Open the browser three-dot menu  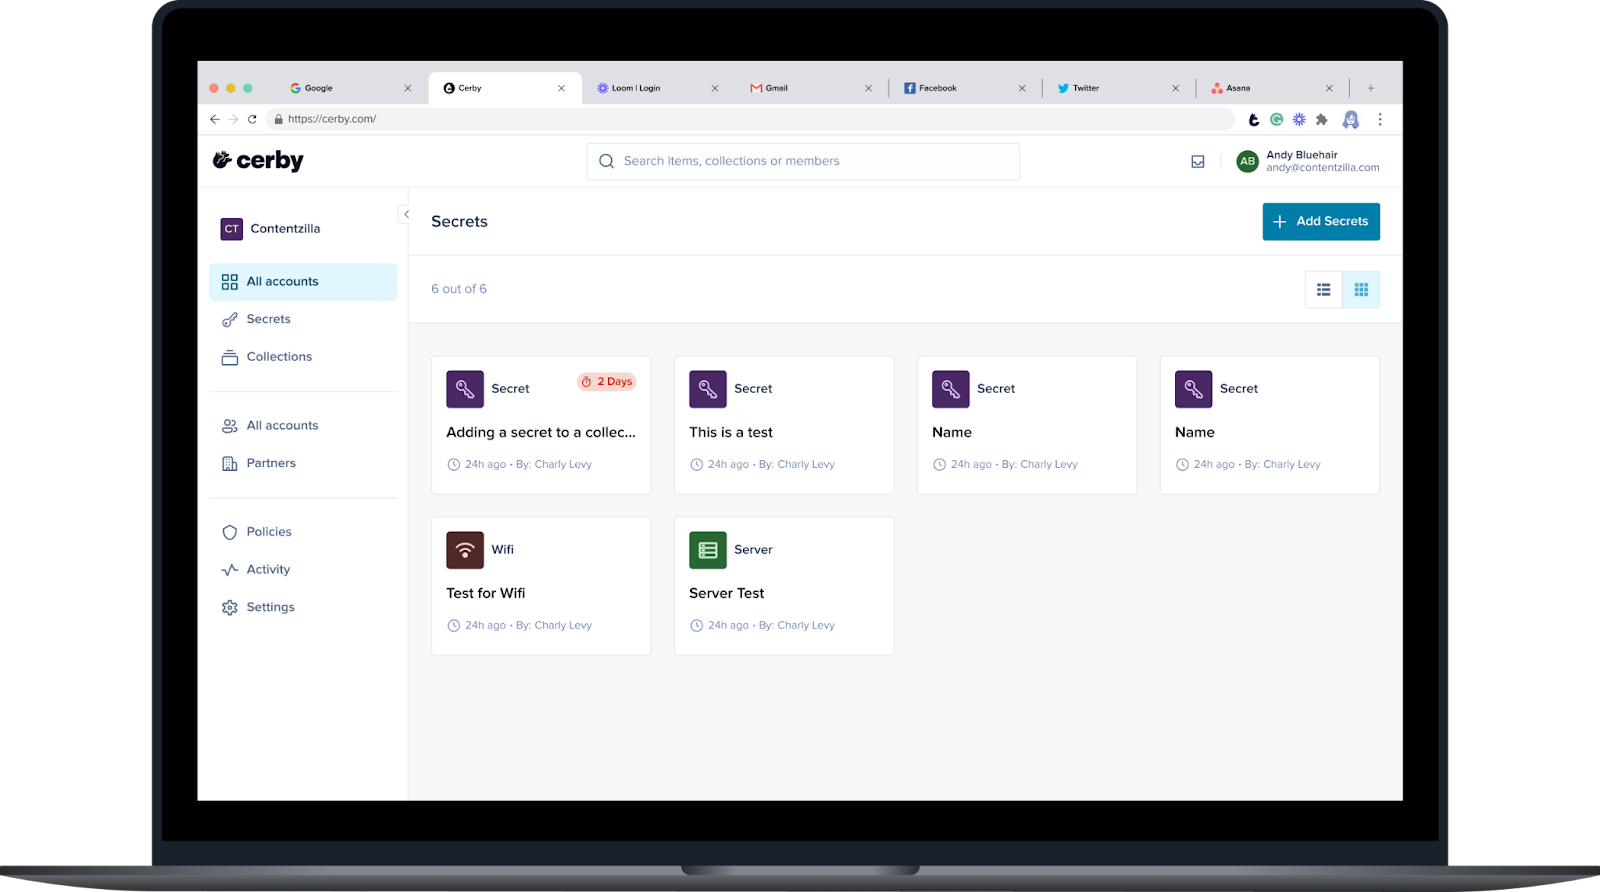click(1380, 119)
